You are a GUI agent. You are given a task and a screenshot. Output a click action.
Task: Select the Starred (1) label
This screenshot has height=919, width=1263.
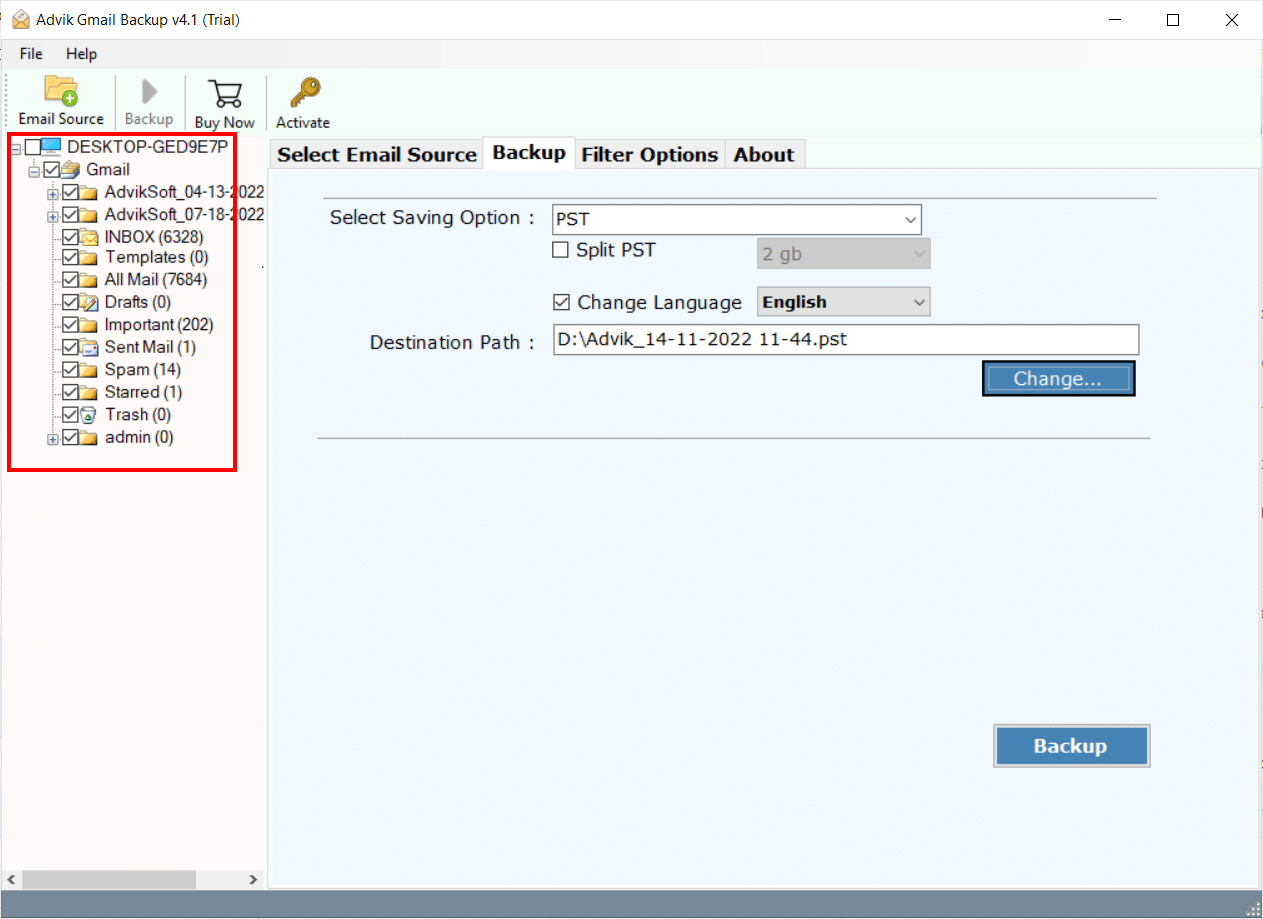pos(143,392)
